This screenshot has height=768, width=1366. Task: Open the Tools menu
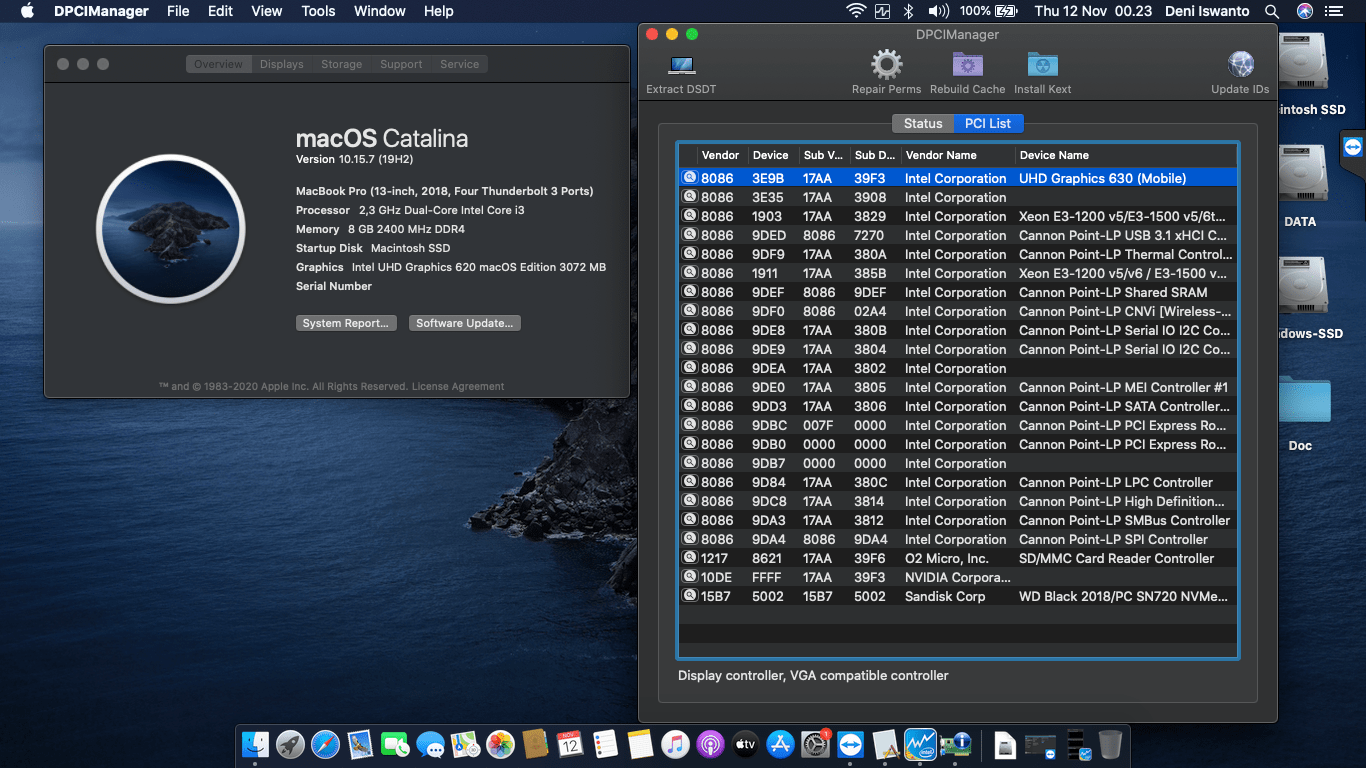pos(318,11)
